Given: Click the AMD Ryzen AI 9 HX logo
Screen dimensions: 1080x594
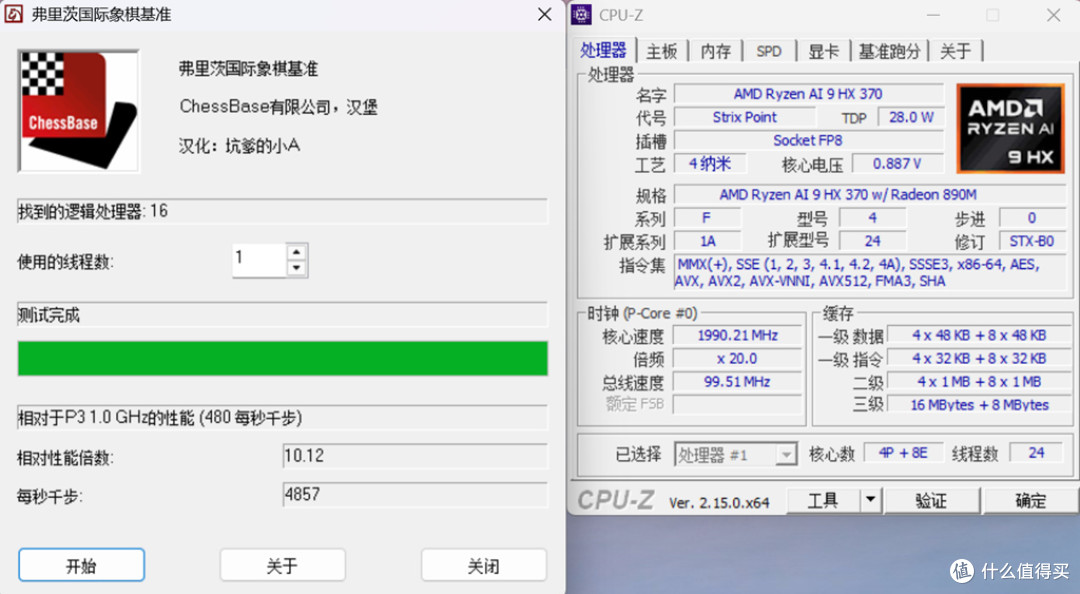Looking at the screenshot, I should (x=1010, y=128).
